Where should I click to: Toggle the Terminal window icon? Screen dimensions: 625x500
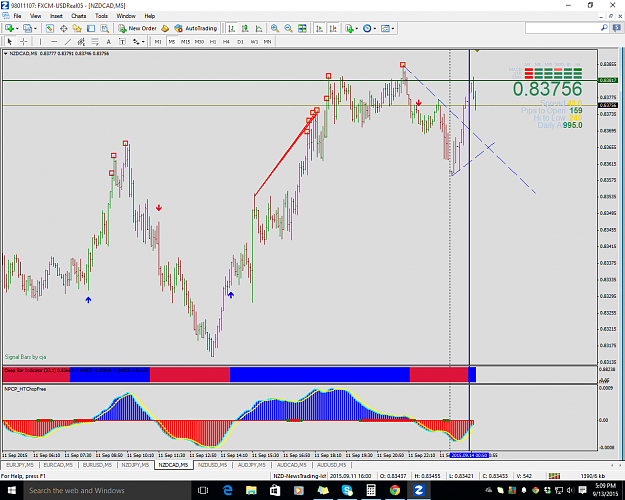91,28
